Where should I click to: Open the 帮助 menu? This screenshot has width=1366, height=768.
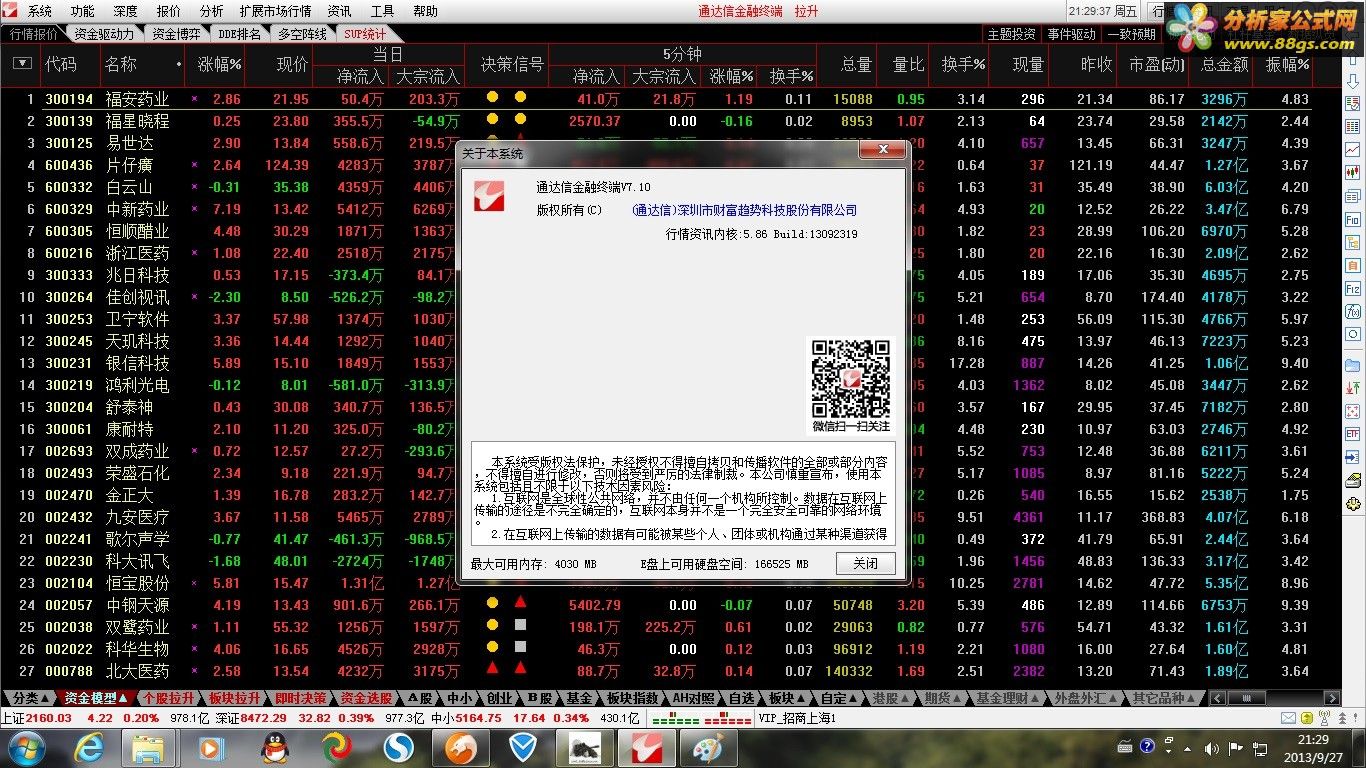[x=425, y=11]
